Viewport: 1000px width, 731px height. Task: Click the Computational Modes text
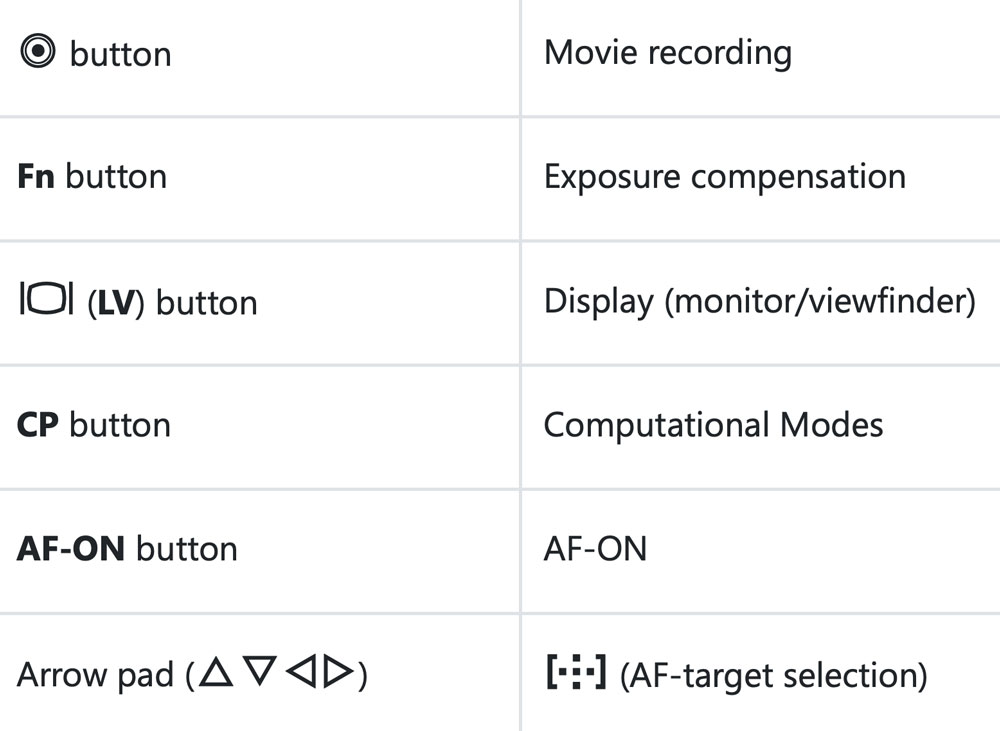tap(713, 424)
